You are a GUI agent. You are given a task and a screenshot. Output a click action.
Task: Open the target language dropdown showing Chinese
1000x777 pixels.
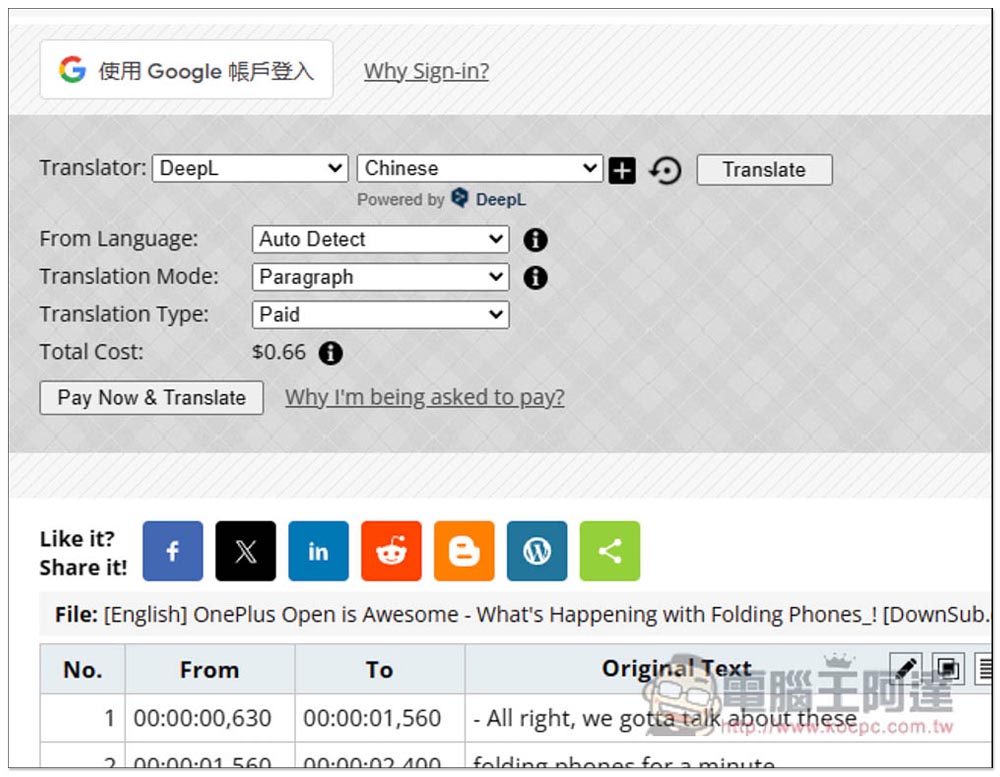pyautogui.click(x=480, y=168)
